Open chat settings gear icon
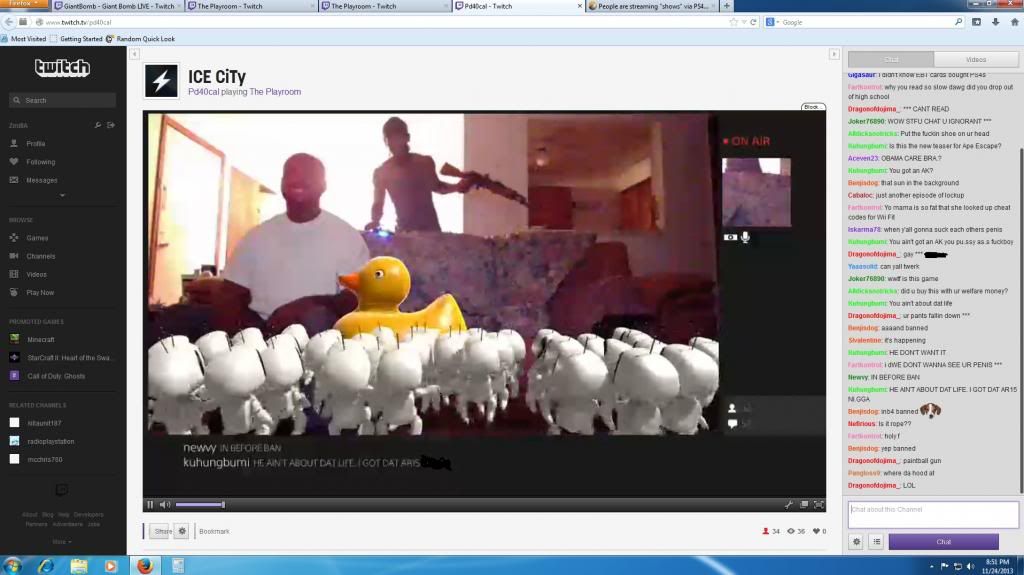The width and height of the screenshot is (1024, 575). click(x=856, y=542)
